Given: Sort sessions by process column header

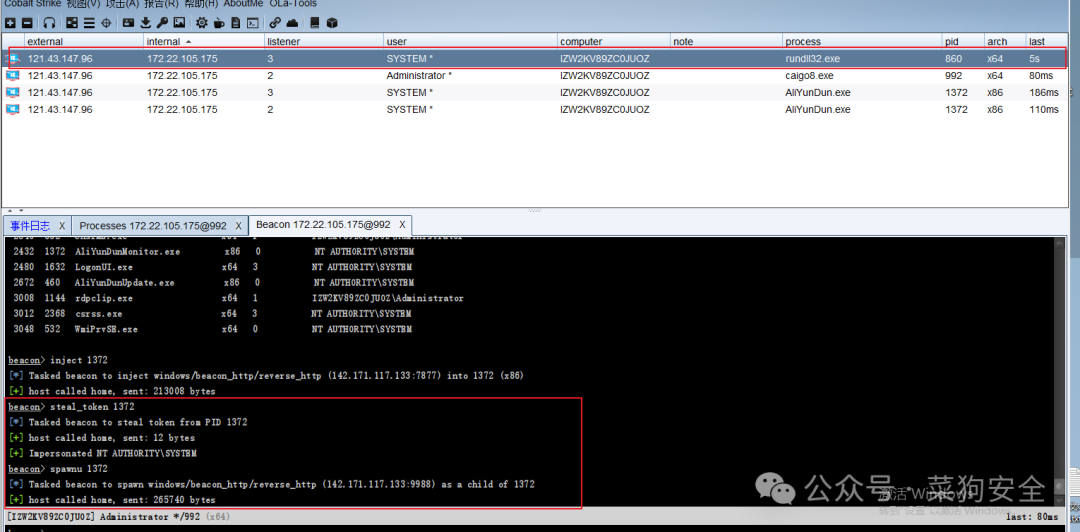Looking at the screenshot, I should (862, 41).
